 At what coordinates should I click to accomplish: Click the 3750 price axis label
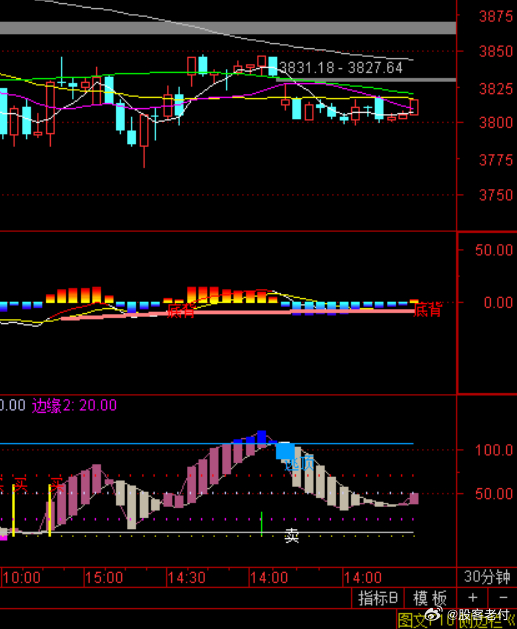[496, 195]
